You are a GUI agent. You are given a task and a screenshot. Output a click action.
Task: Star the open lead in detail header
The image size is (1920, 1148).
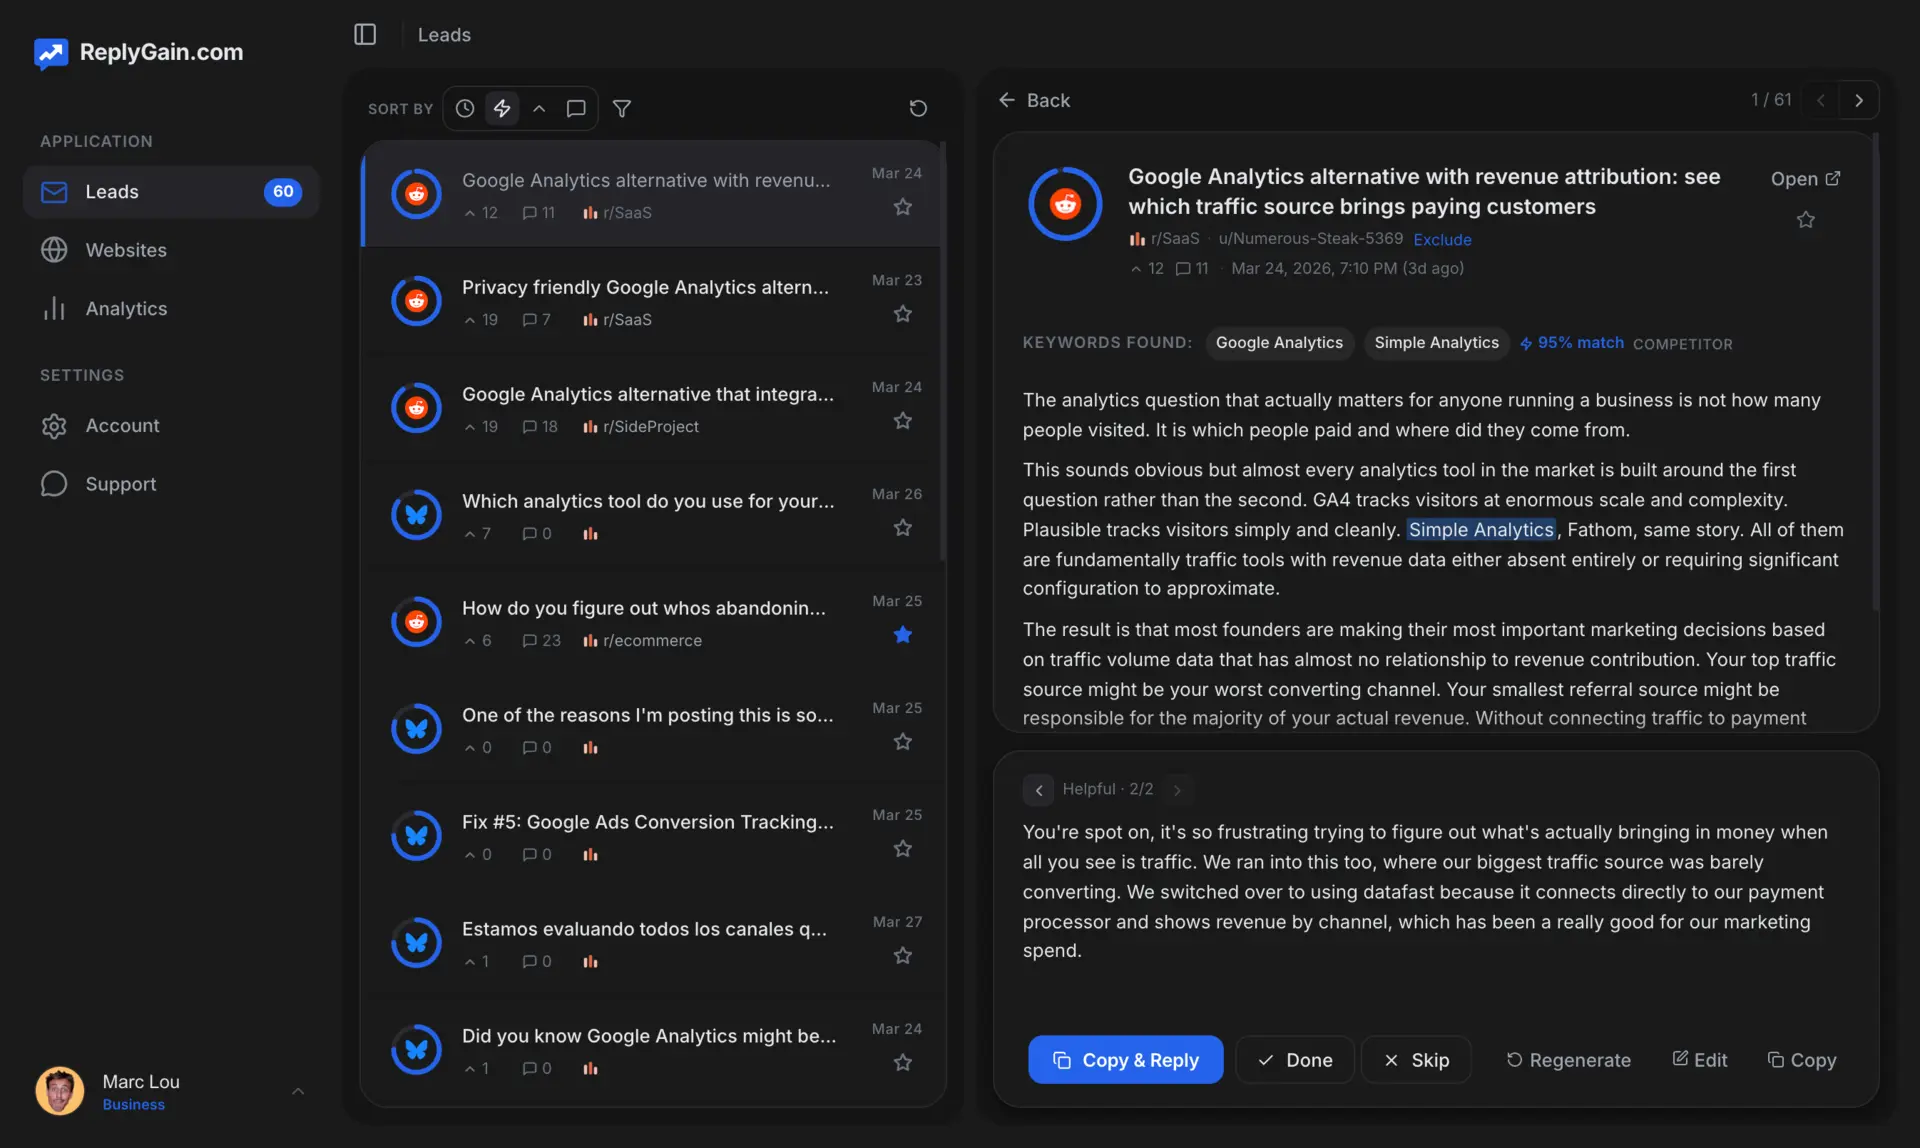tap(1805, 220)
